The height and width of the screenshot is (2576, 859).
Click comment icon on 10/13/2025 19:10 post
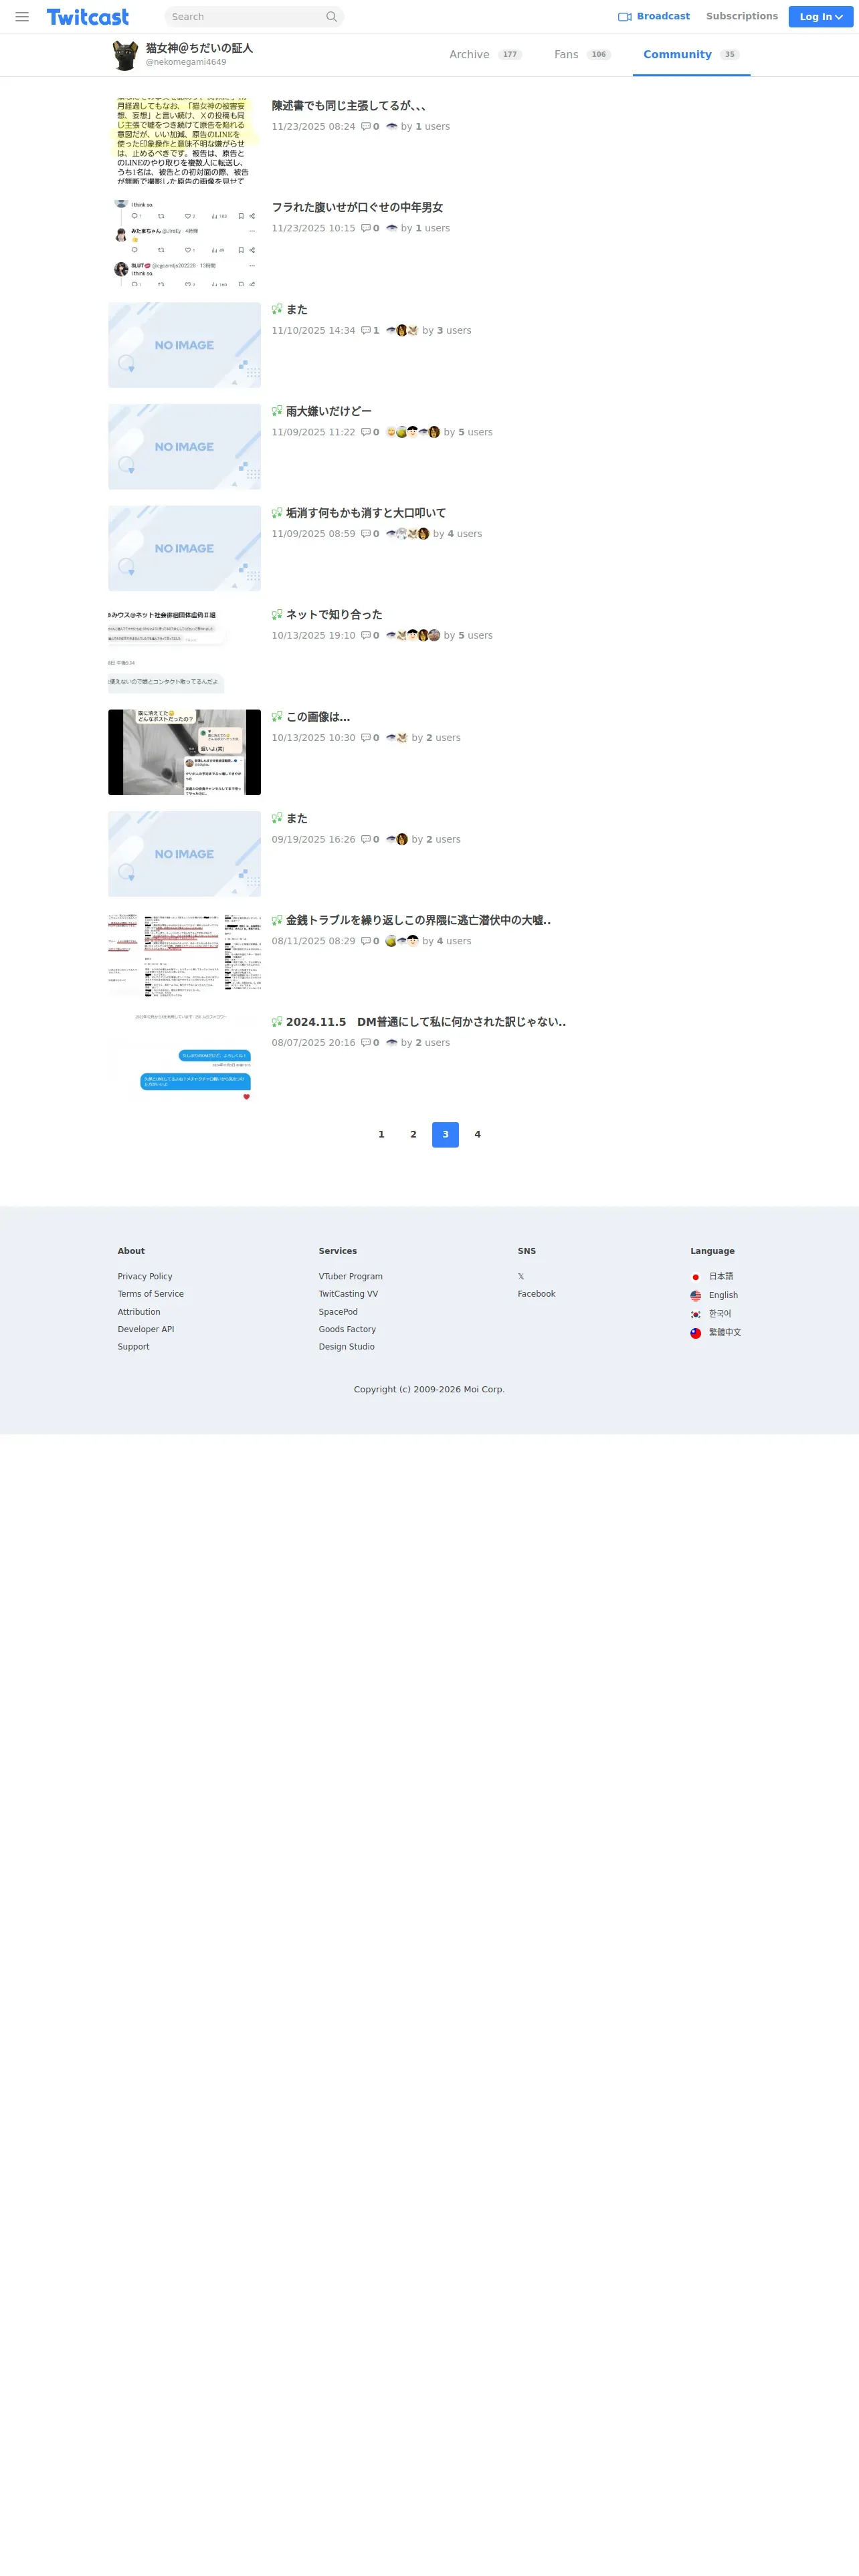366,636
